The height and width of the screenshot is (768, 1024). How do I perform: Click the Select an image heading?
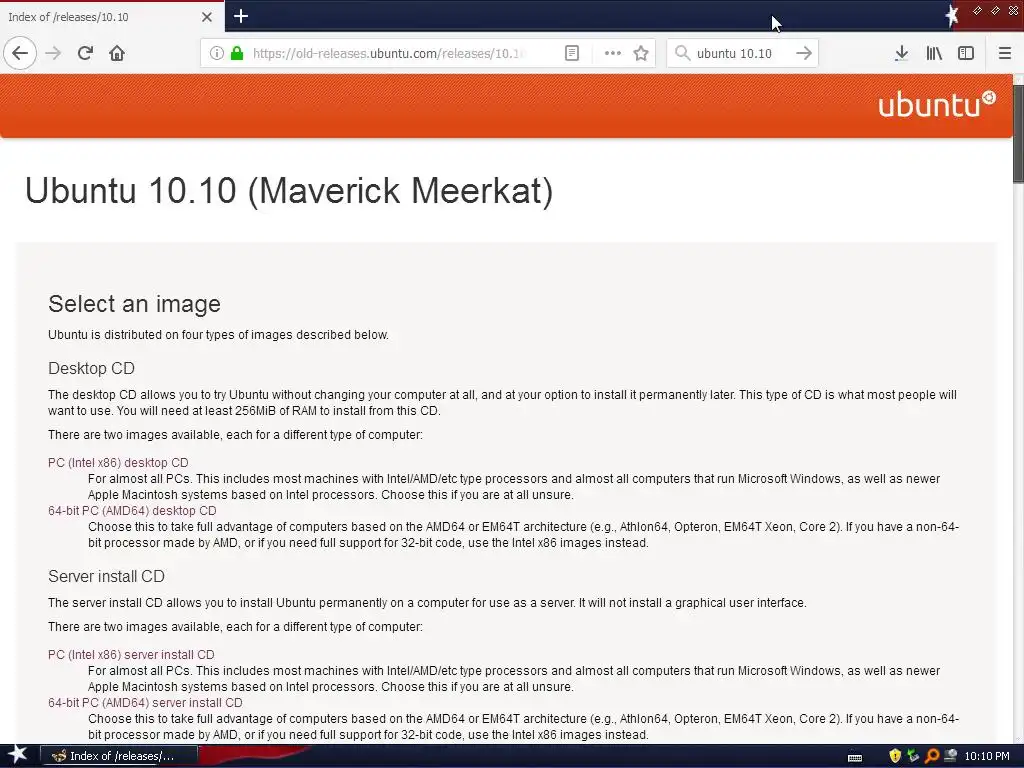point(135,304)
